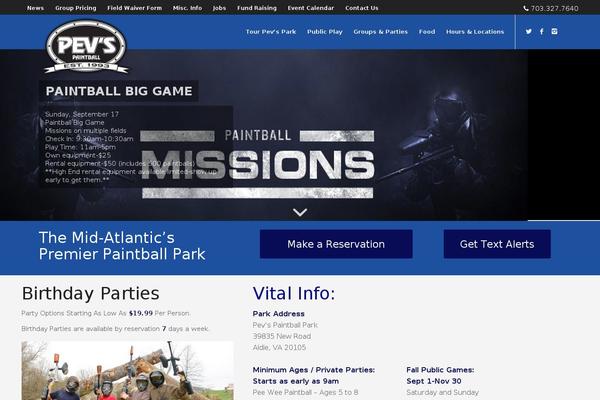This screenshot has width=600, height=400.
Task: Open Contact Us in top bar
Action: tap(362, 8)
